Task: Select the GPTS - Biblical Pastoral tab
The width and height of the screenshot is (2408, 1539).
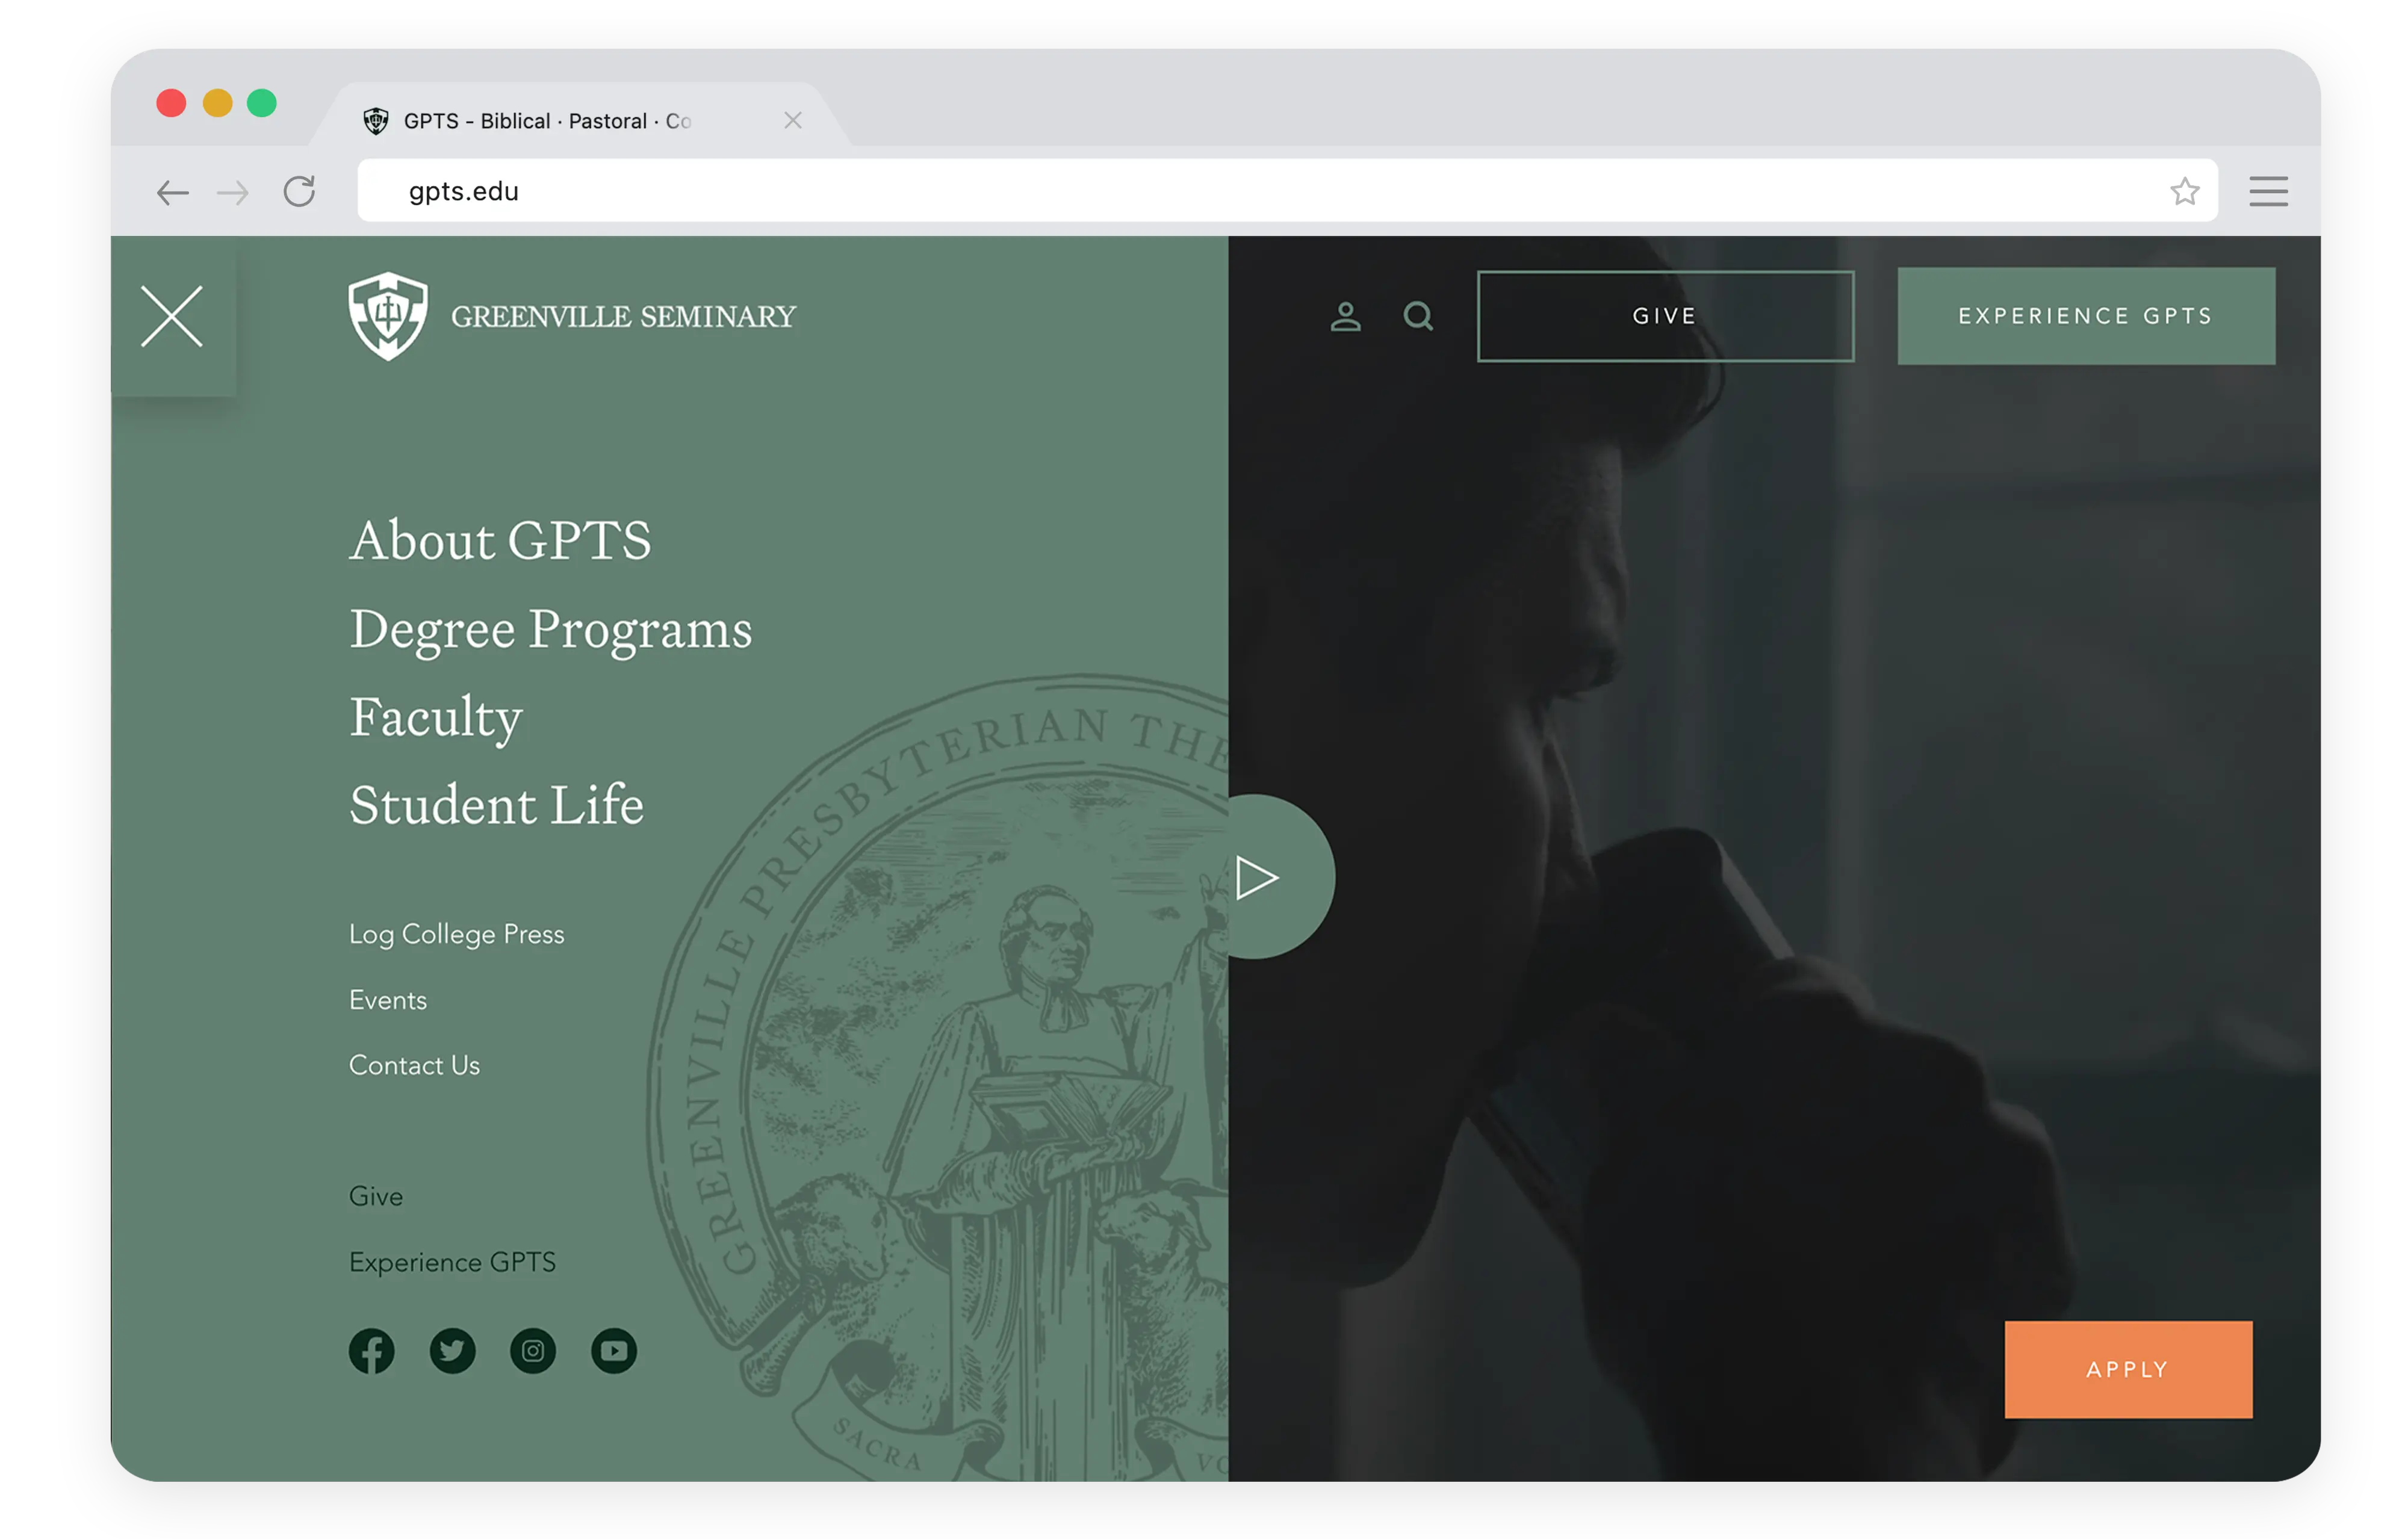Action: [x=580, y=116]
